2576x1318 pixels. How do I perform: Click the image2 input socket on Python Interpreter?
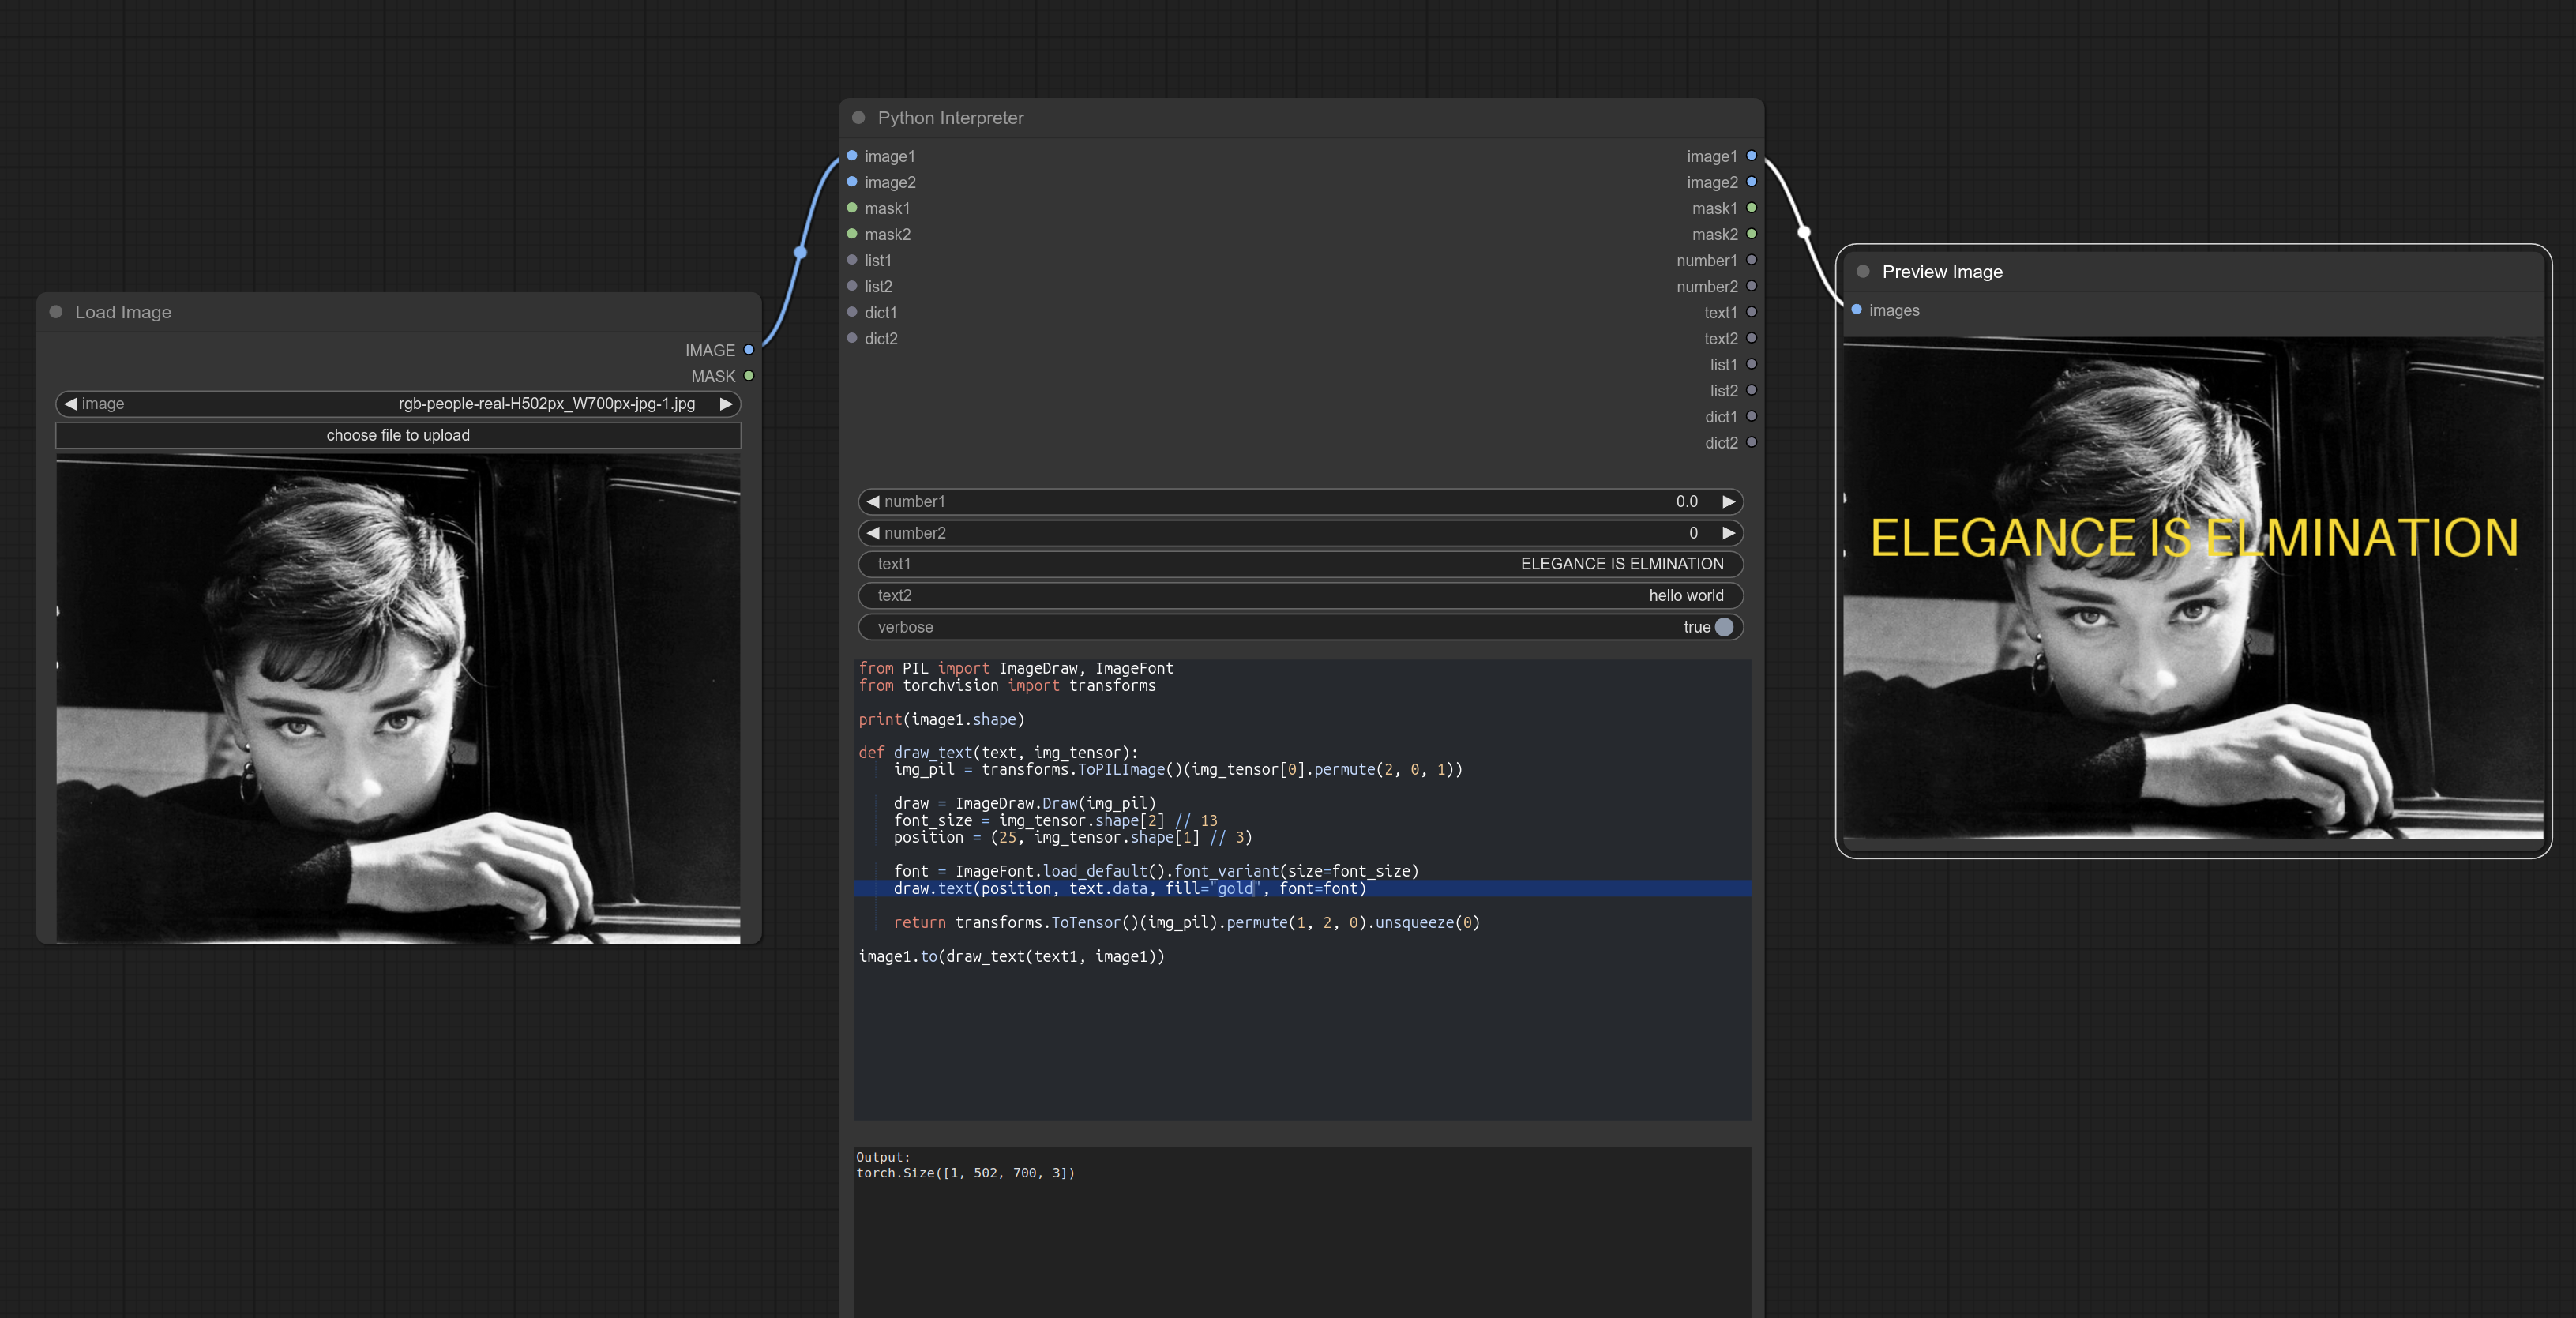tap(852, 182)
